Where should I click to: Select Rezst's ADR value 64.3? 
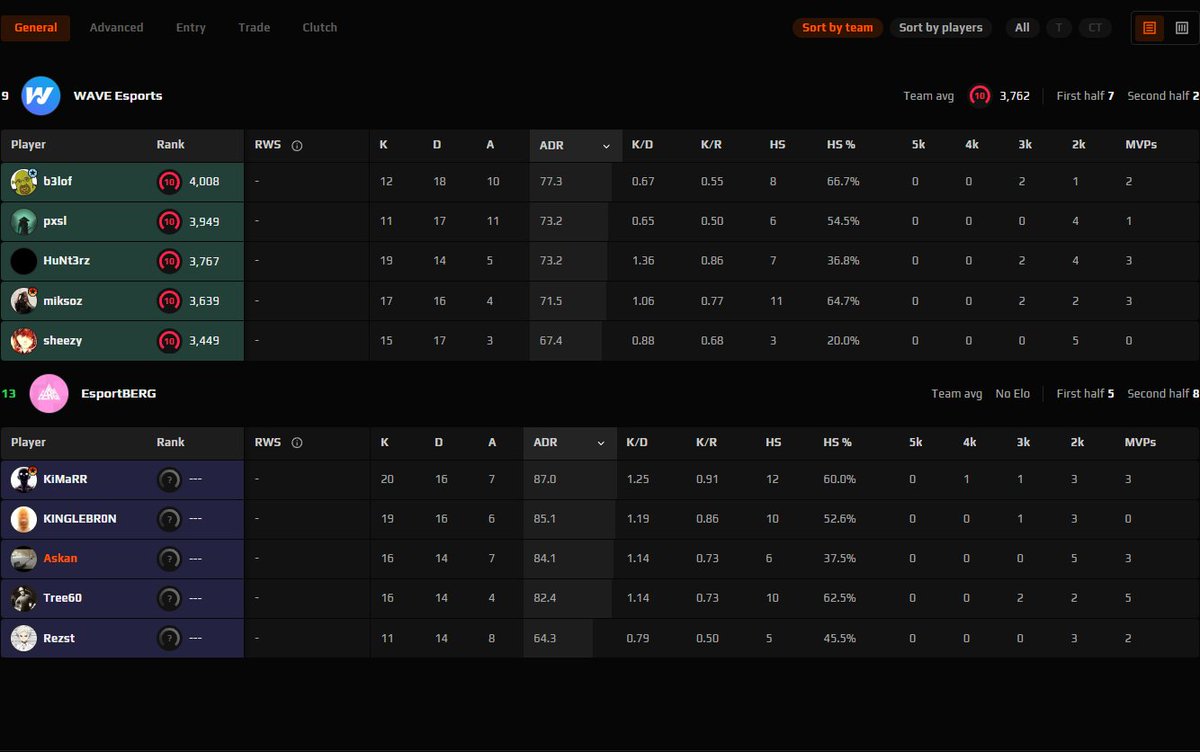pos(545,638)
